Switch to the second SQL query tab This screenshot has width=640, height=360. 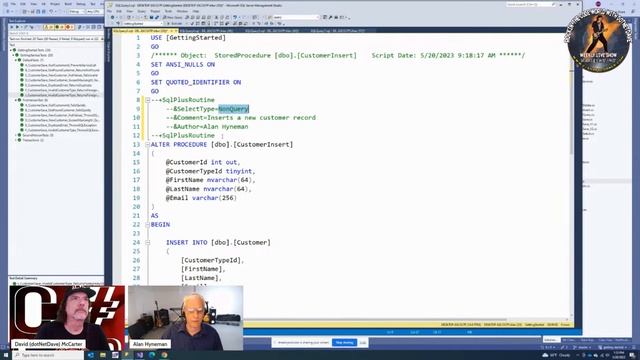coord(207,31)
